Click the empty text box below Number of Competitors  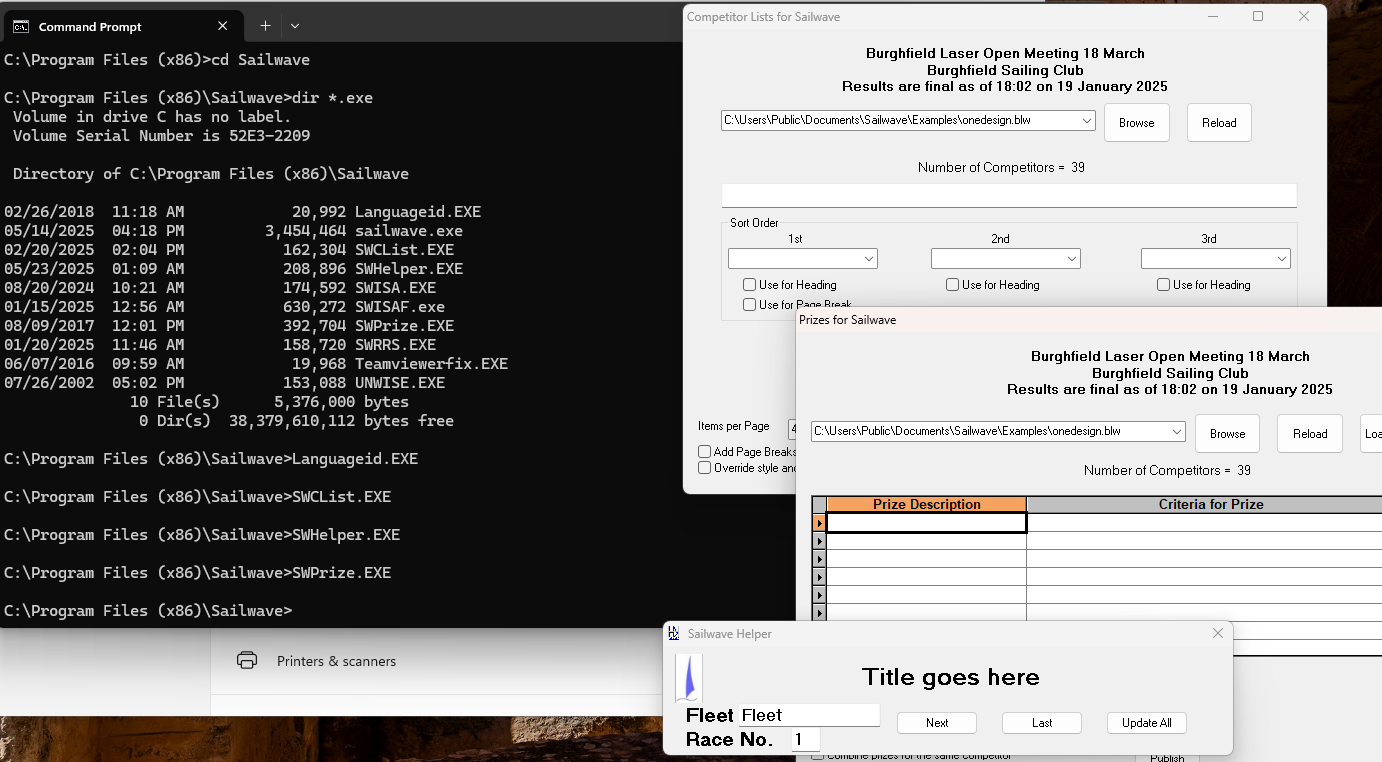tap(1009, 195)
